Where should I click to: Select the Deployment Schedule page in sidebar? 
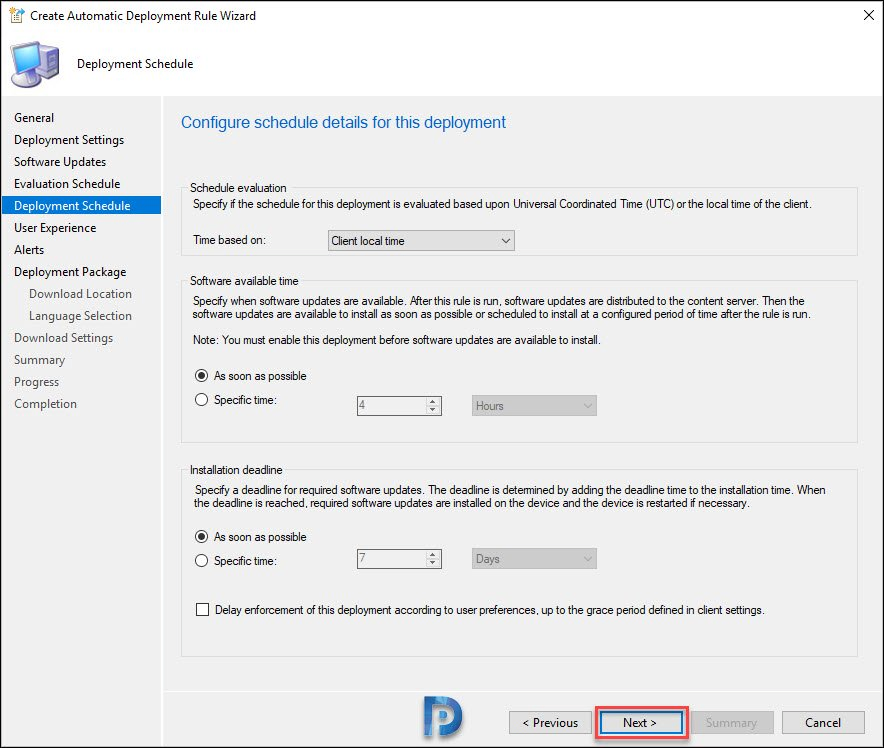coord(81,205)
